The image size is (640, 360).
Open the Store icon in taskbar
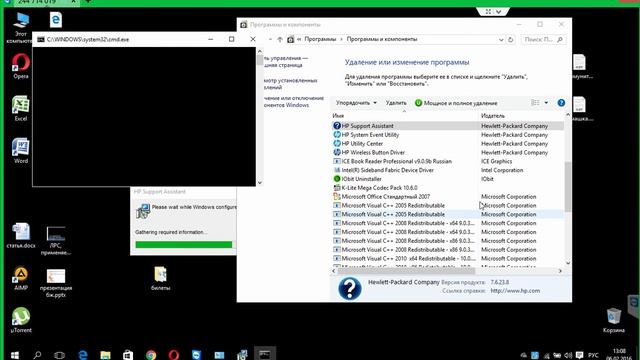click(128, 355)
